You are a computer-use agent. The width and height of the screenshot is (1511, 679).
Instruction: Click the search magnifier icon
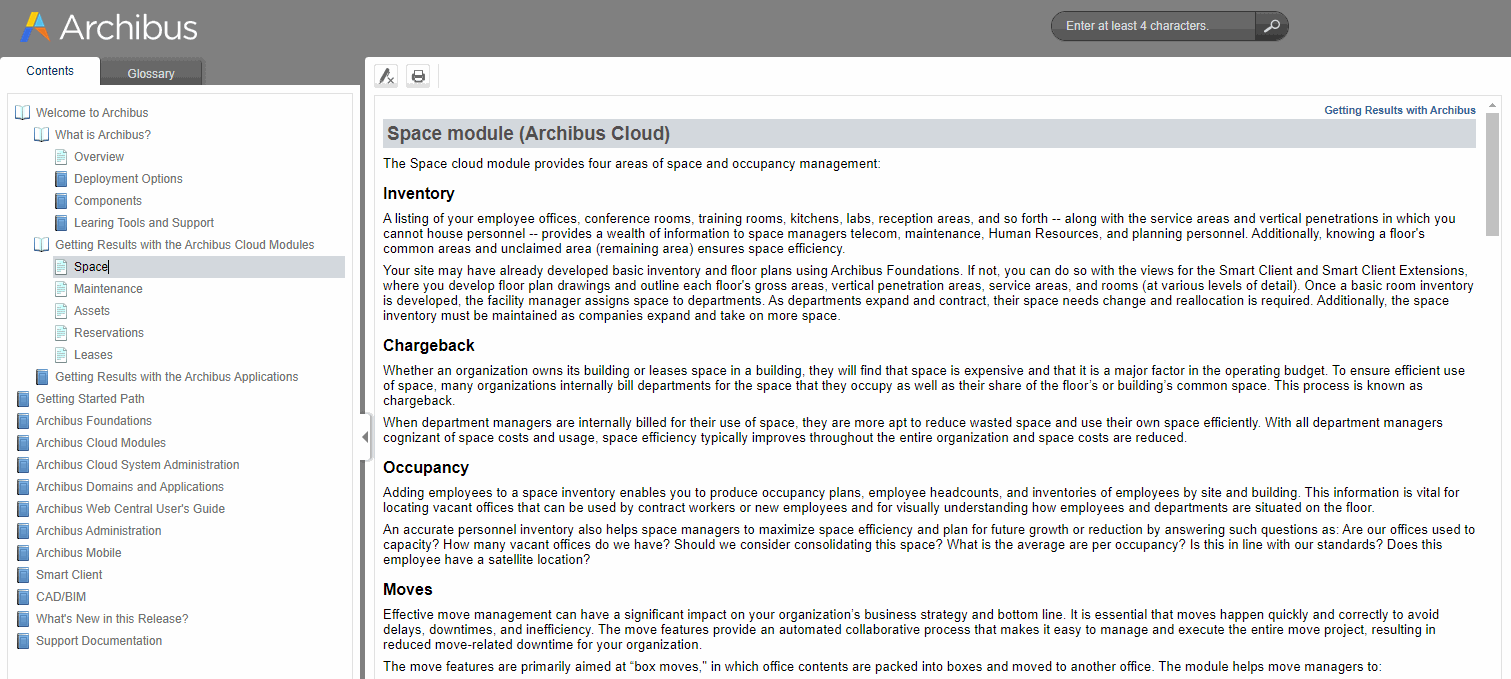coord(1271,26)
